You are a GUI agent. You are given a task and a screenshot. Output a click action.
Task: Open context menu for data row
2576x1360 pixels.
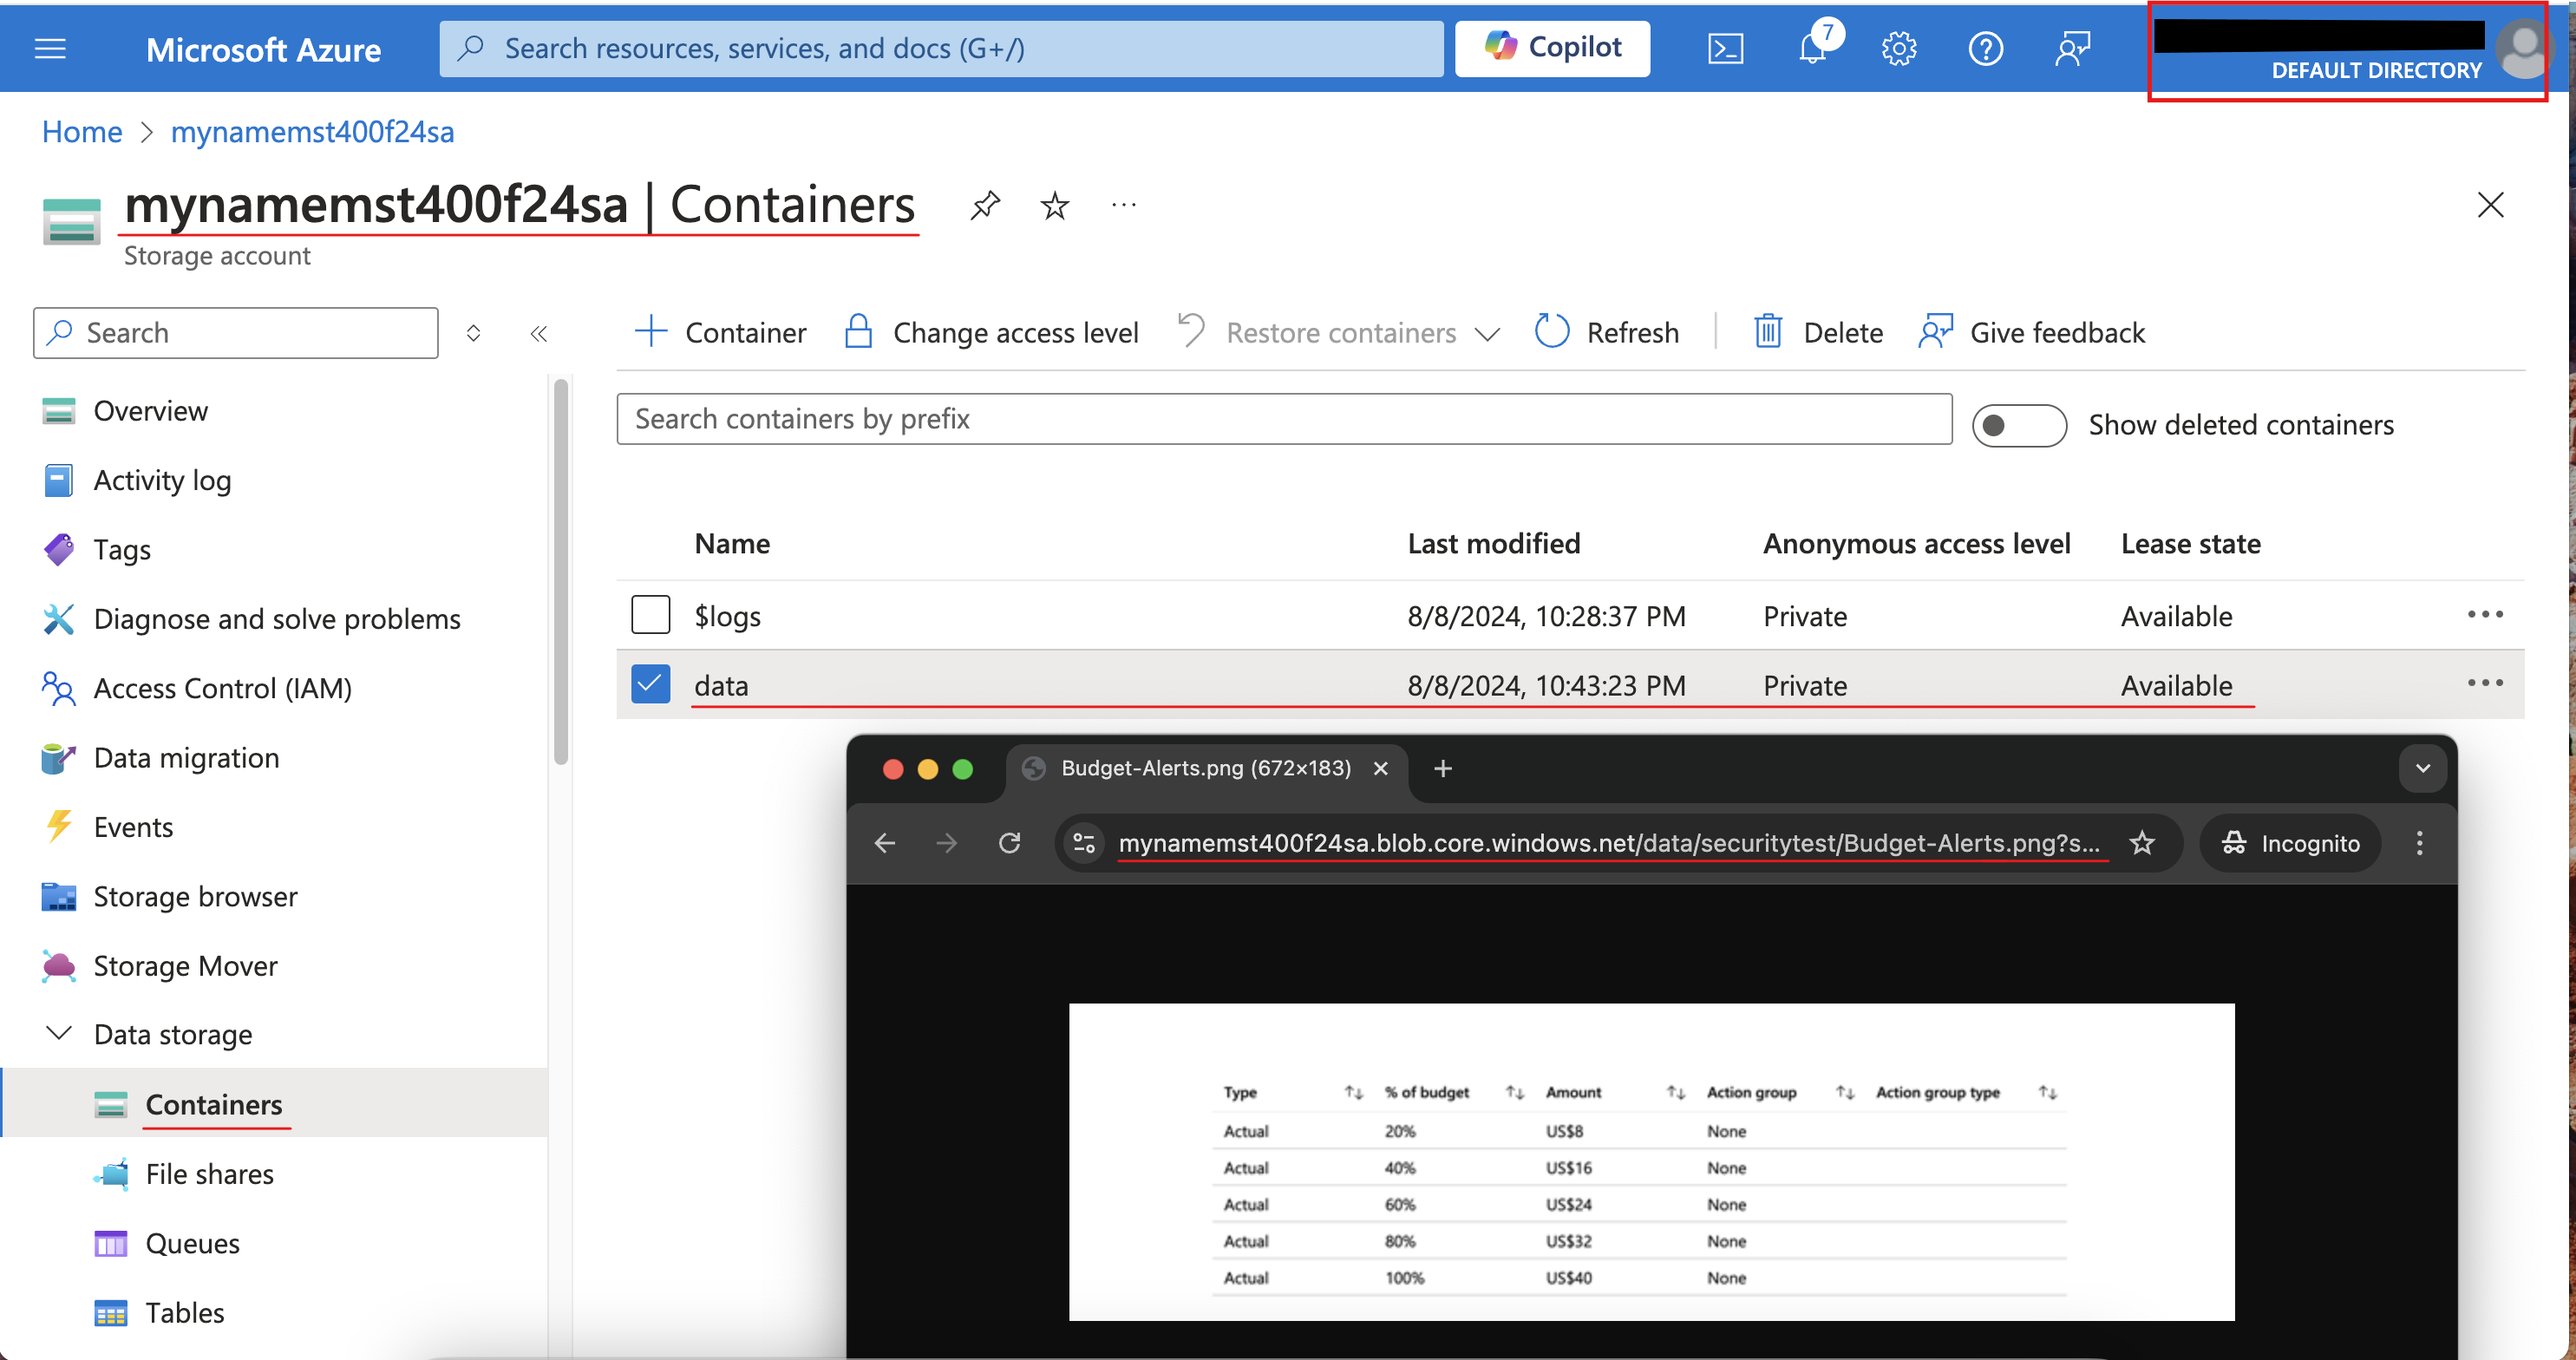[x=2484, y=683]
